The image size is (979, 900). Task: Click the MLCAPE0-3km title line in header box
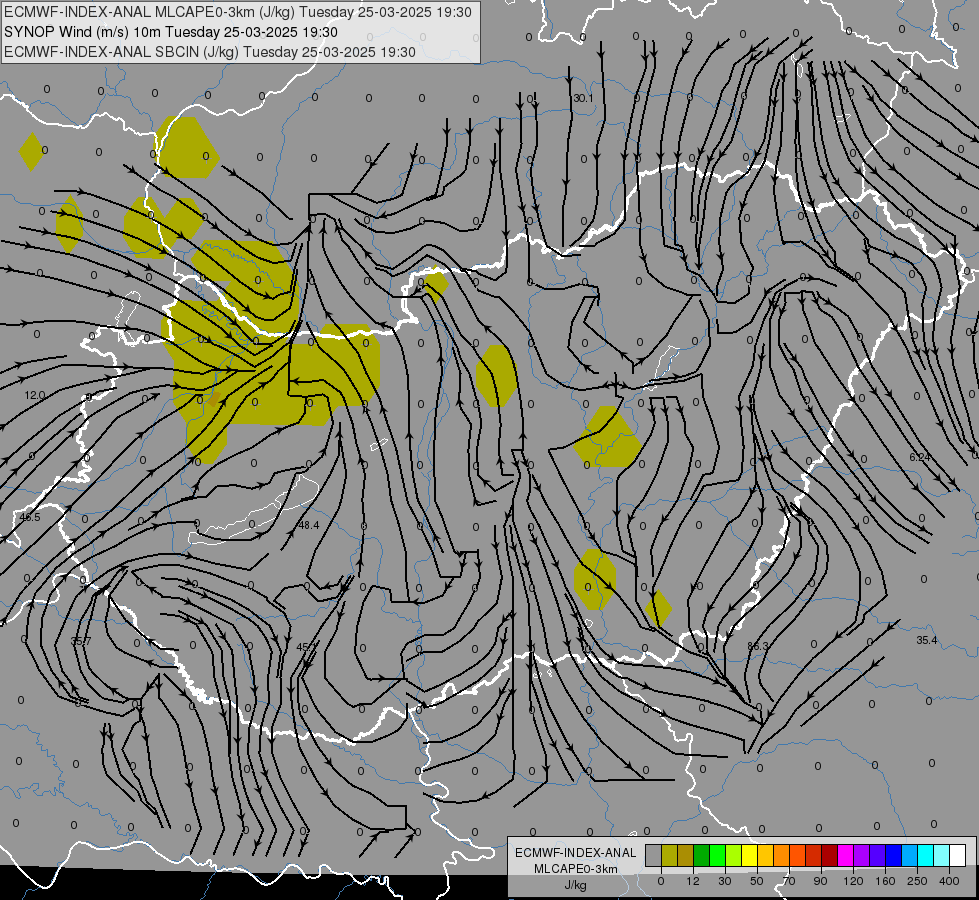238,12
